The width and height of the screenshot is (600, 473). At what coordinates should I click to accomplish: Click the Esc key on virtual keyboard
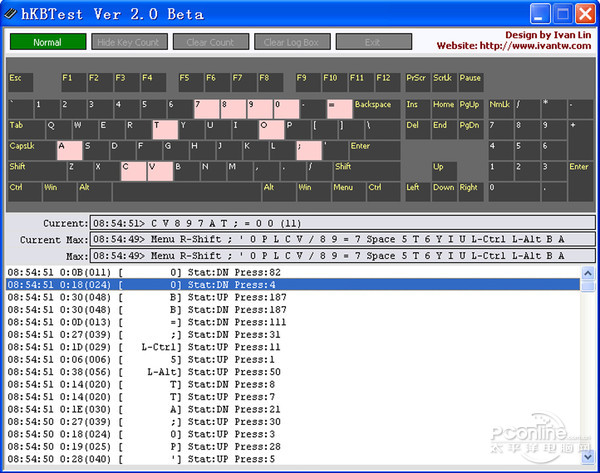click(x=20, y=82)
